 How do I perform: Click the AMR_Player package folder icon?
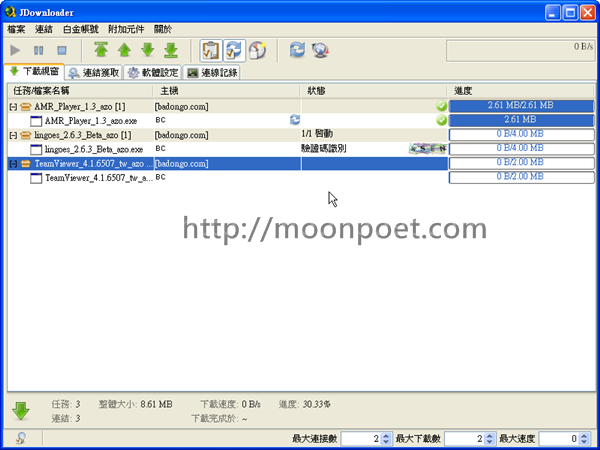coord(26,107)
